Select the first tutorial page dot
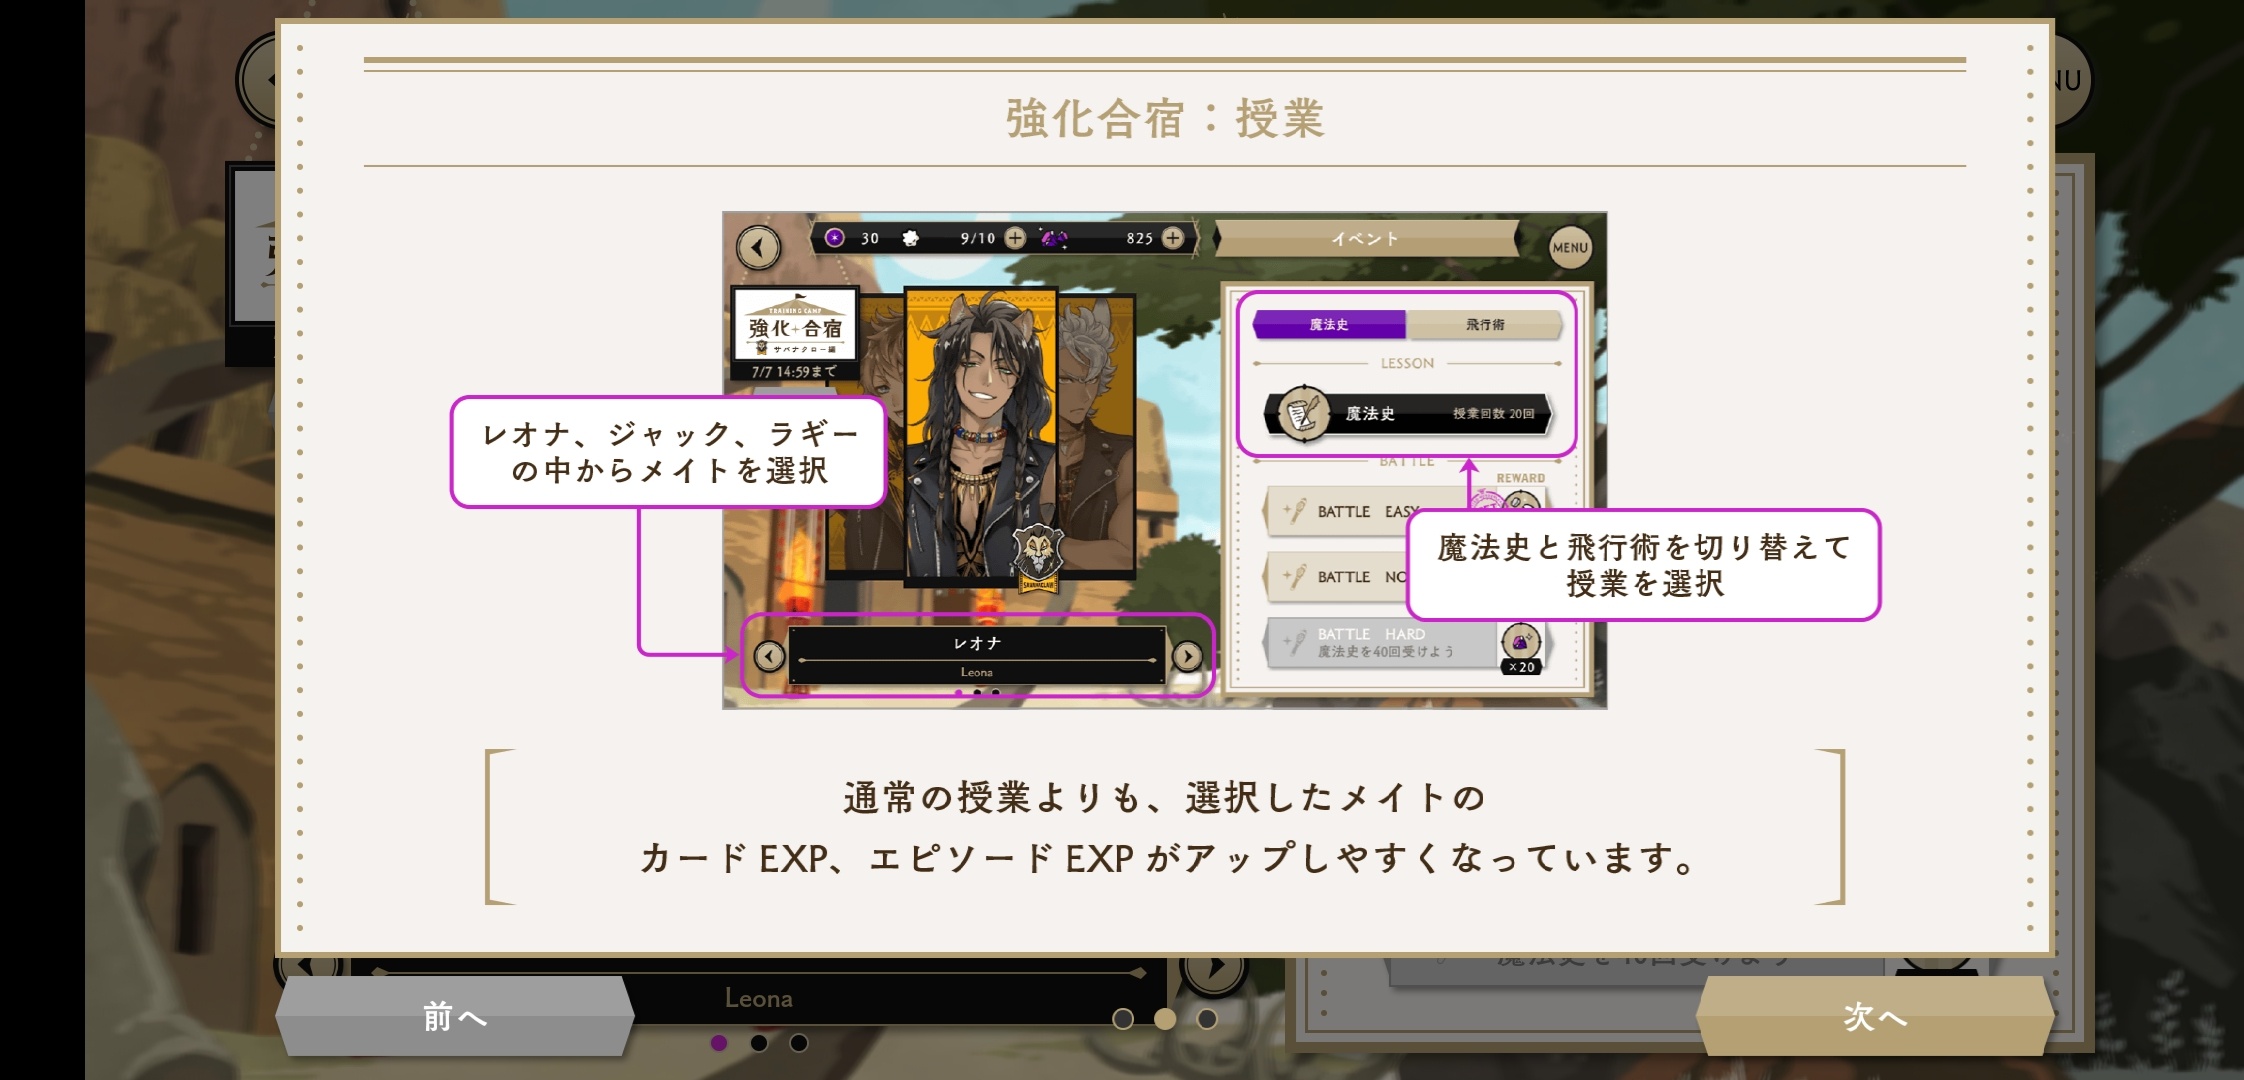2244x1080 pixels. click(1123, 1018)
